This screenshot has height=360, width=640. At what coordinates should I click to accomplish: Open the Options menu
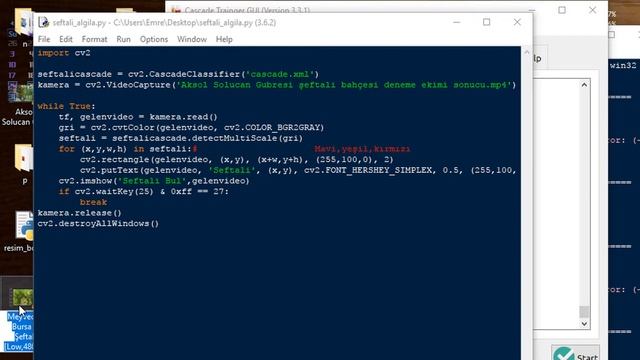coord(154,39)
